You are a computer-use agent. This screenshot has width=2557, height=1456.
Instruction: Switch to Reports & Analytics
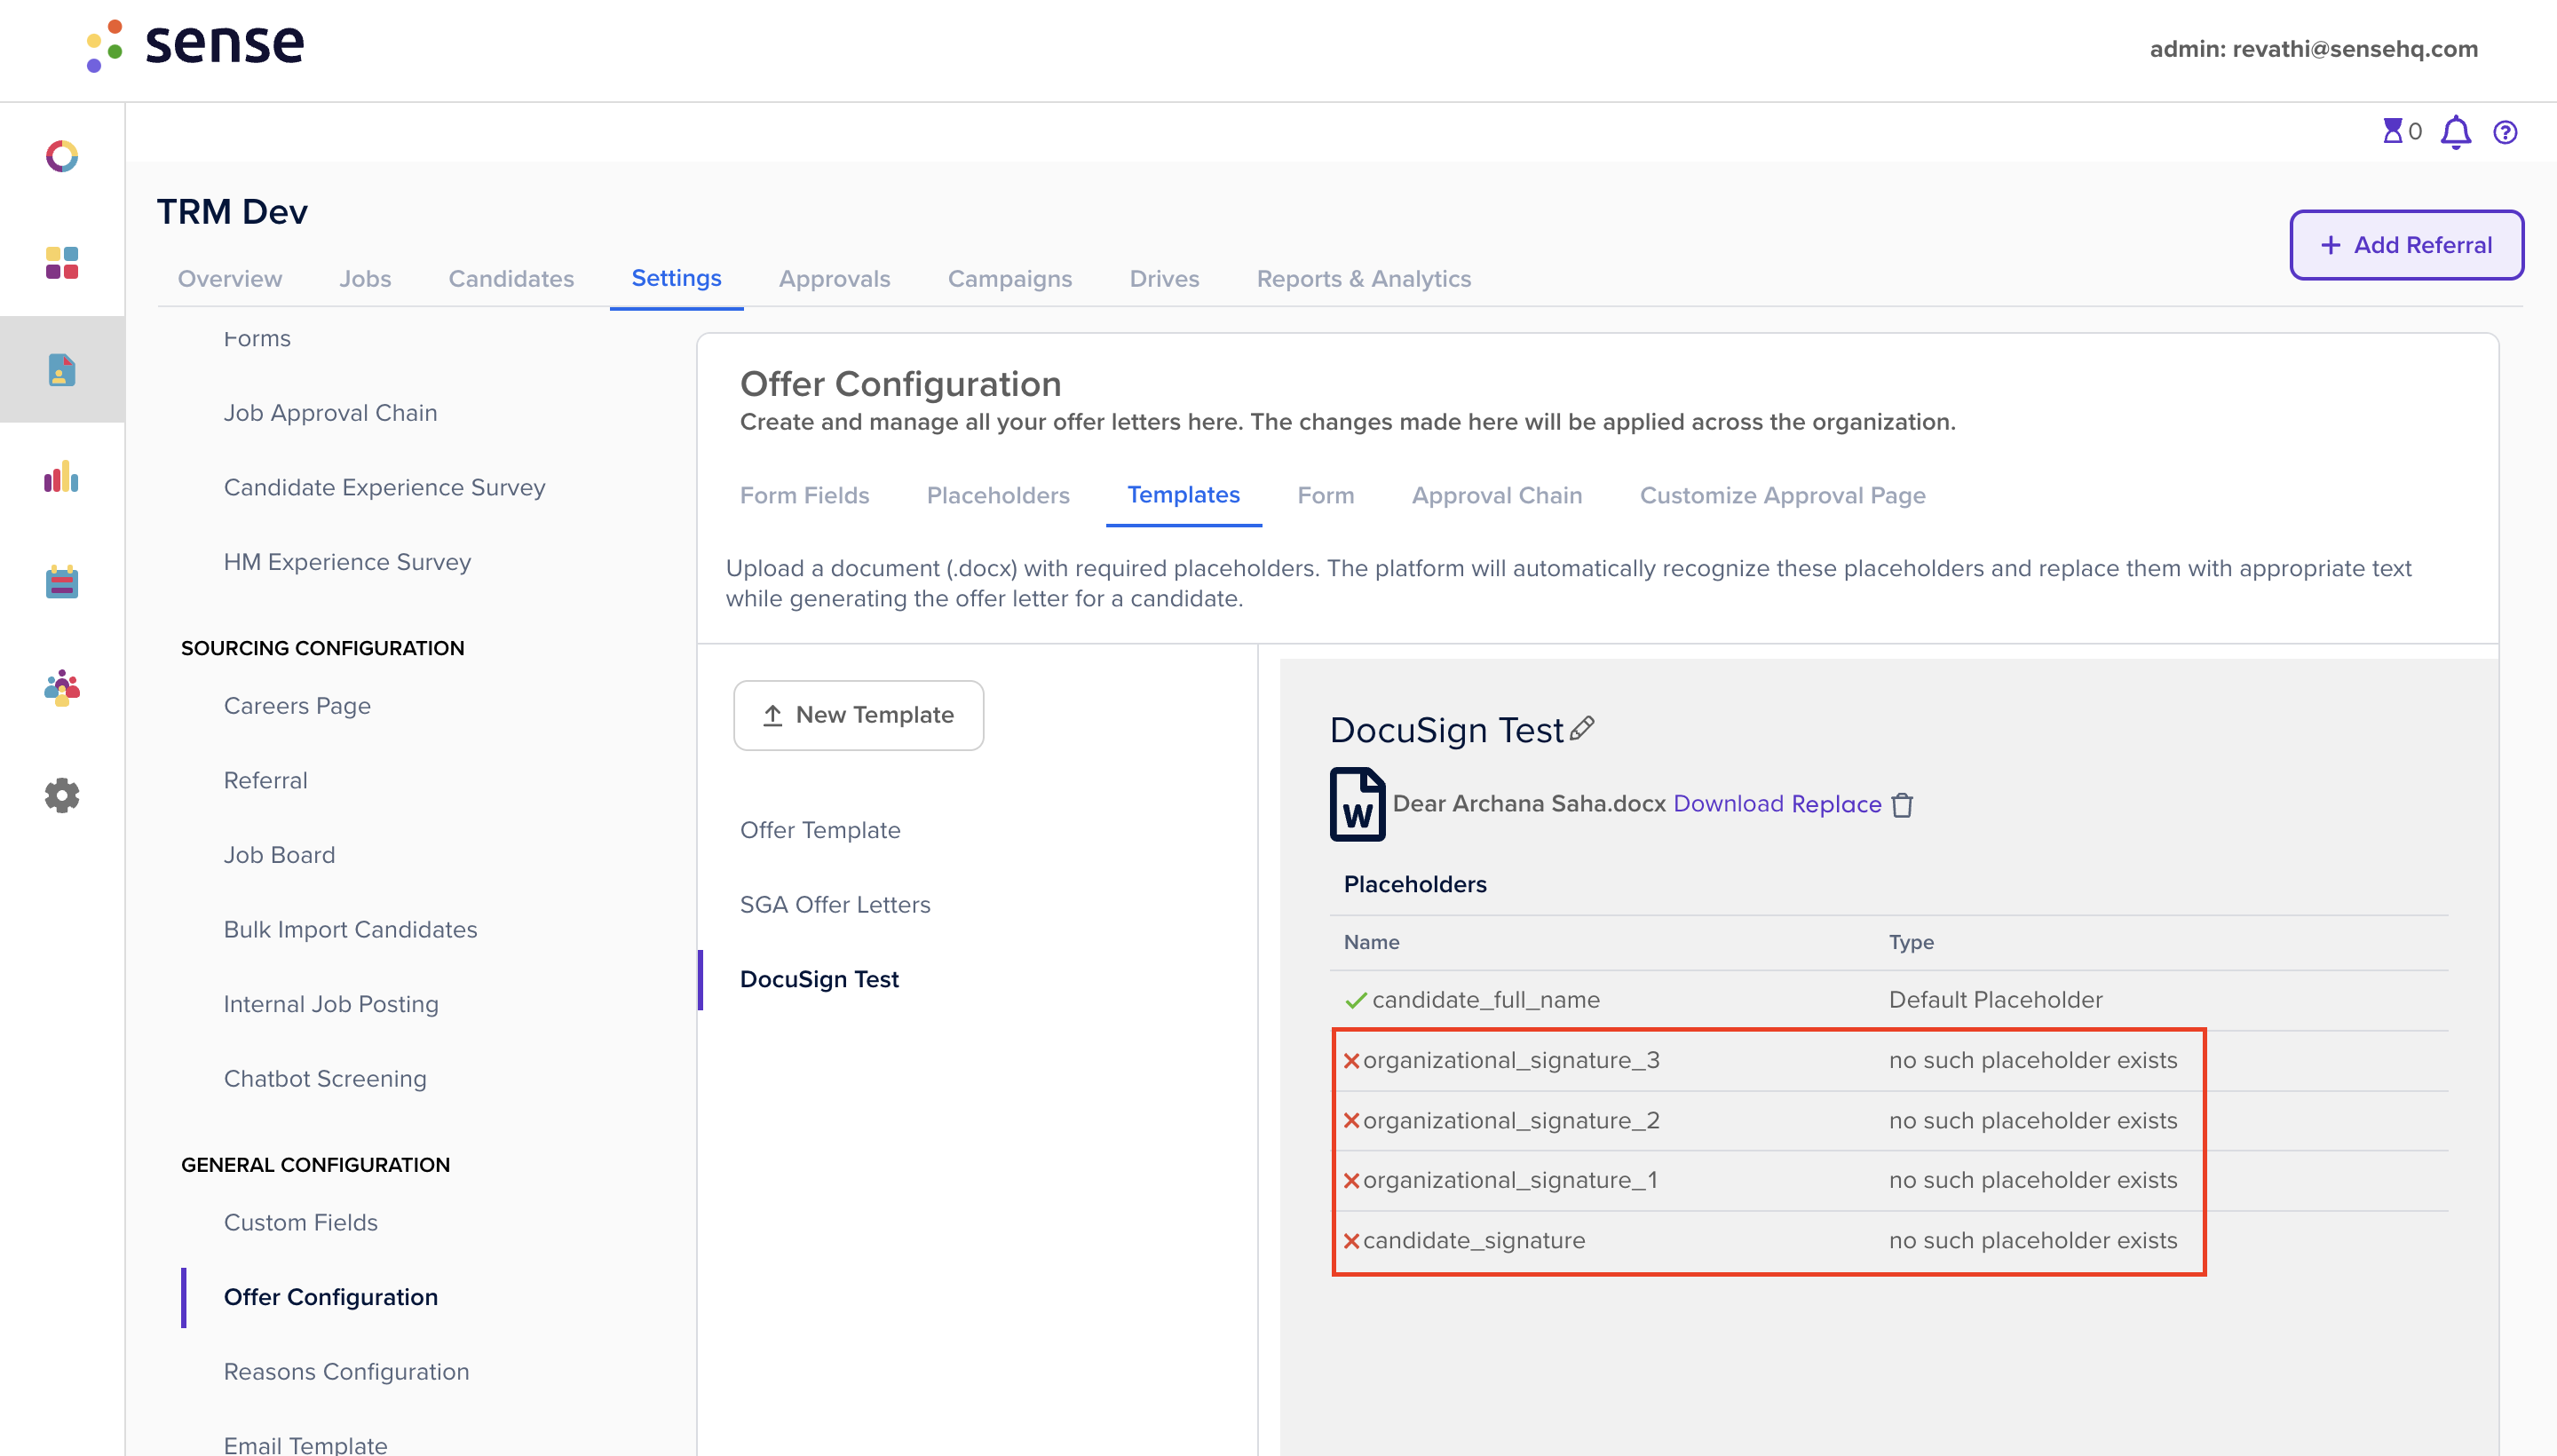(x=1364, y=279)
